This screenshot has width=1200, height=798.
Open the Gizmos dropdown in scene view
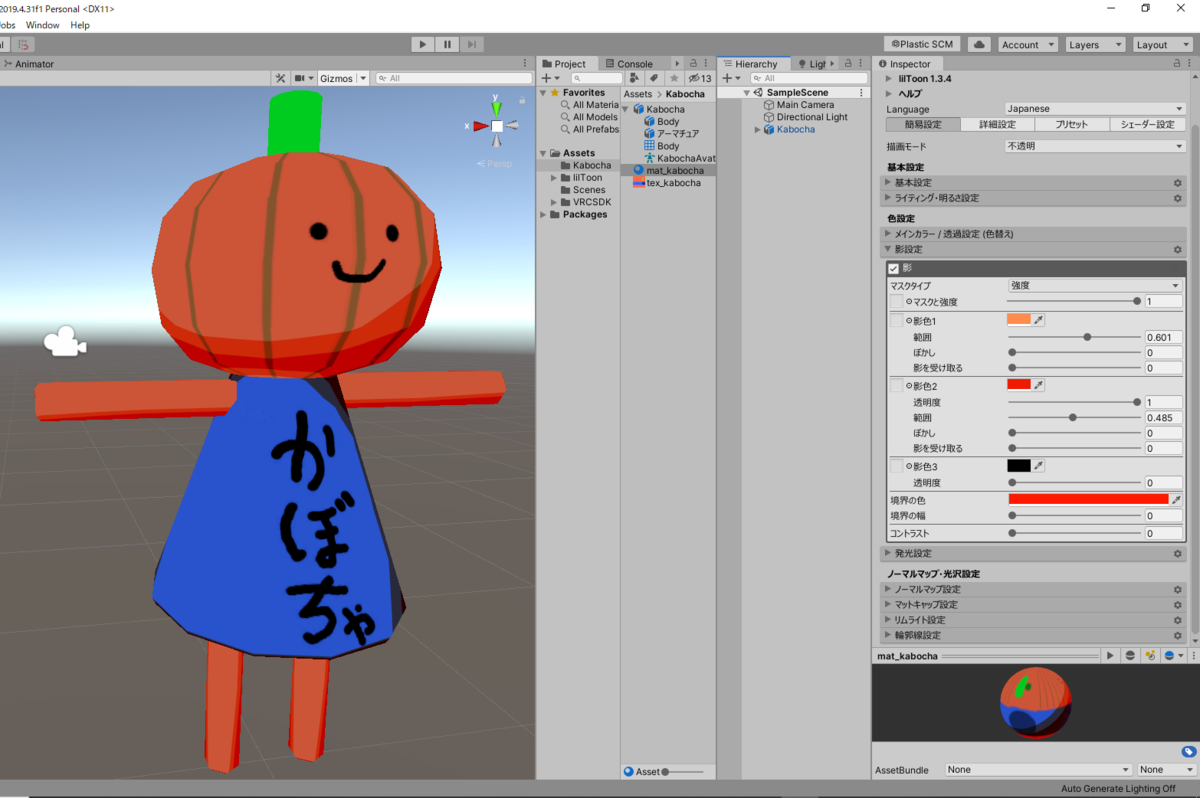[x=343, y=78]
